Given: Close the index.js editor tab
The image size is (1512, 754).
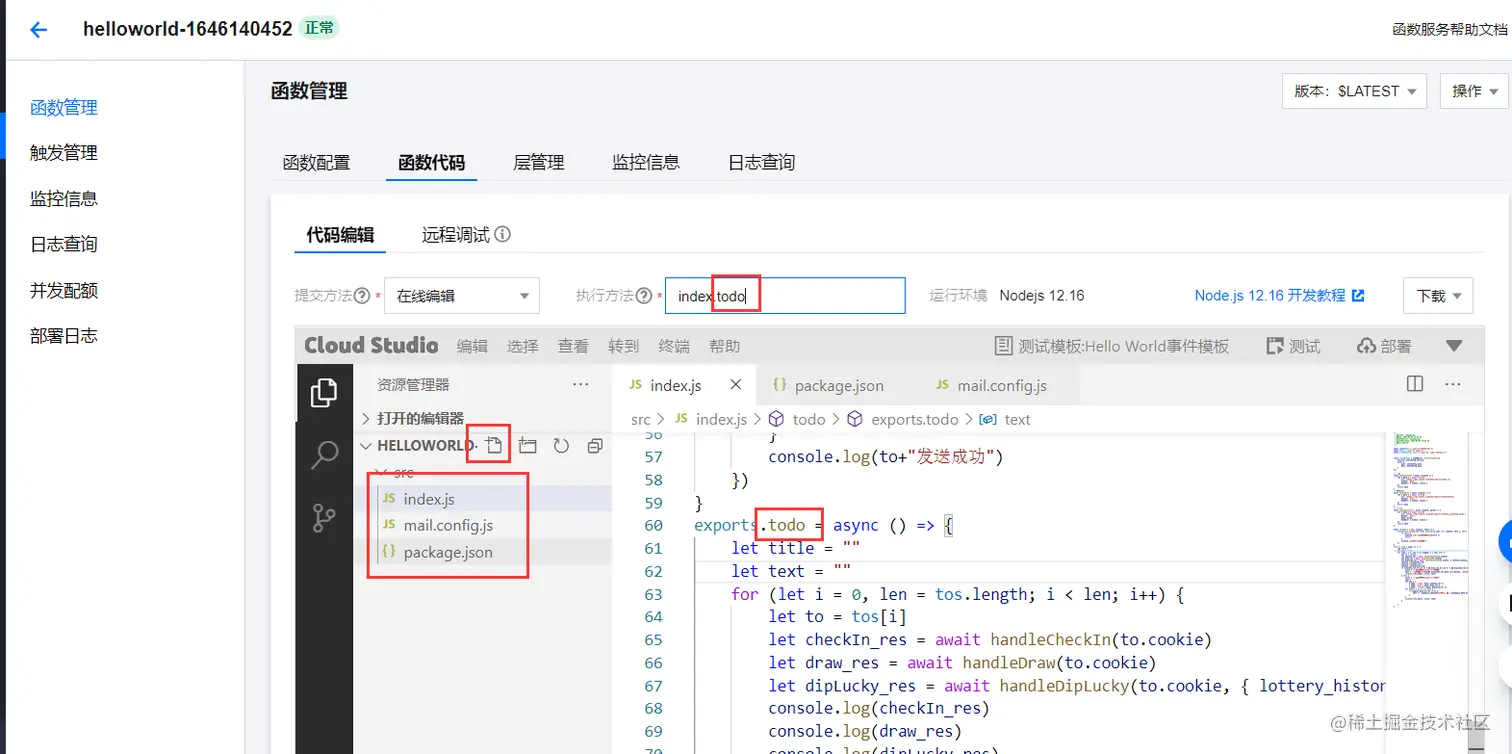Looking at the screenshot, I should 736,384.
